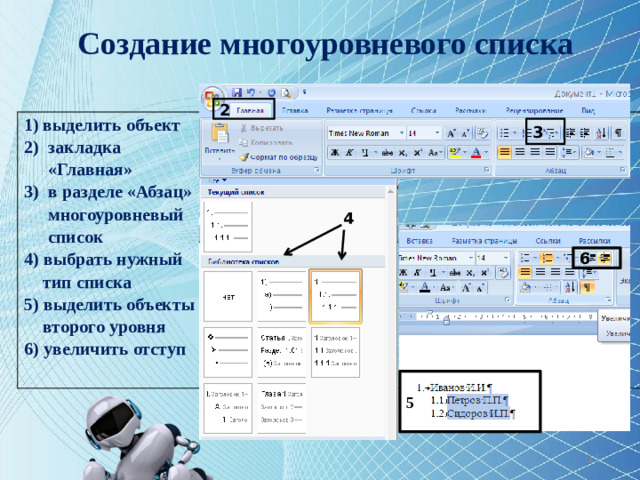Open font size 14 dropdown in upper ribbon
The width and height of the screenshot is (640, 480).
click(x=437, y=133)
